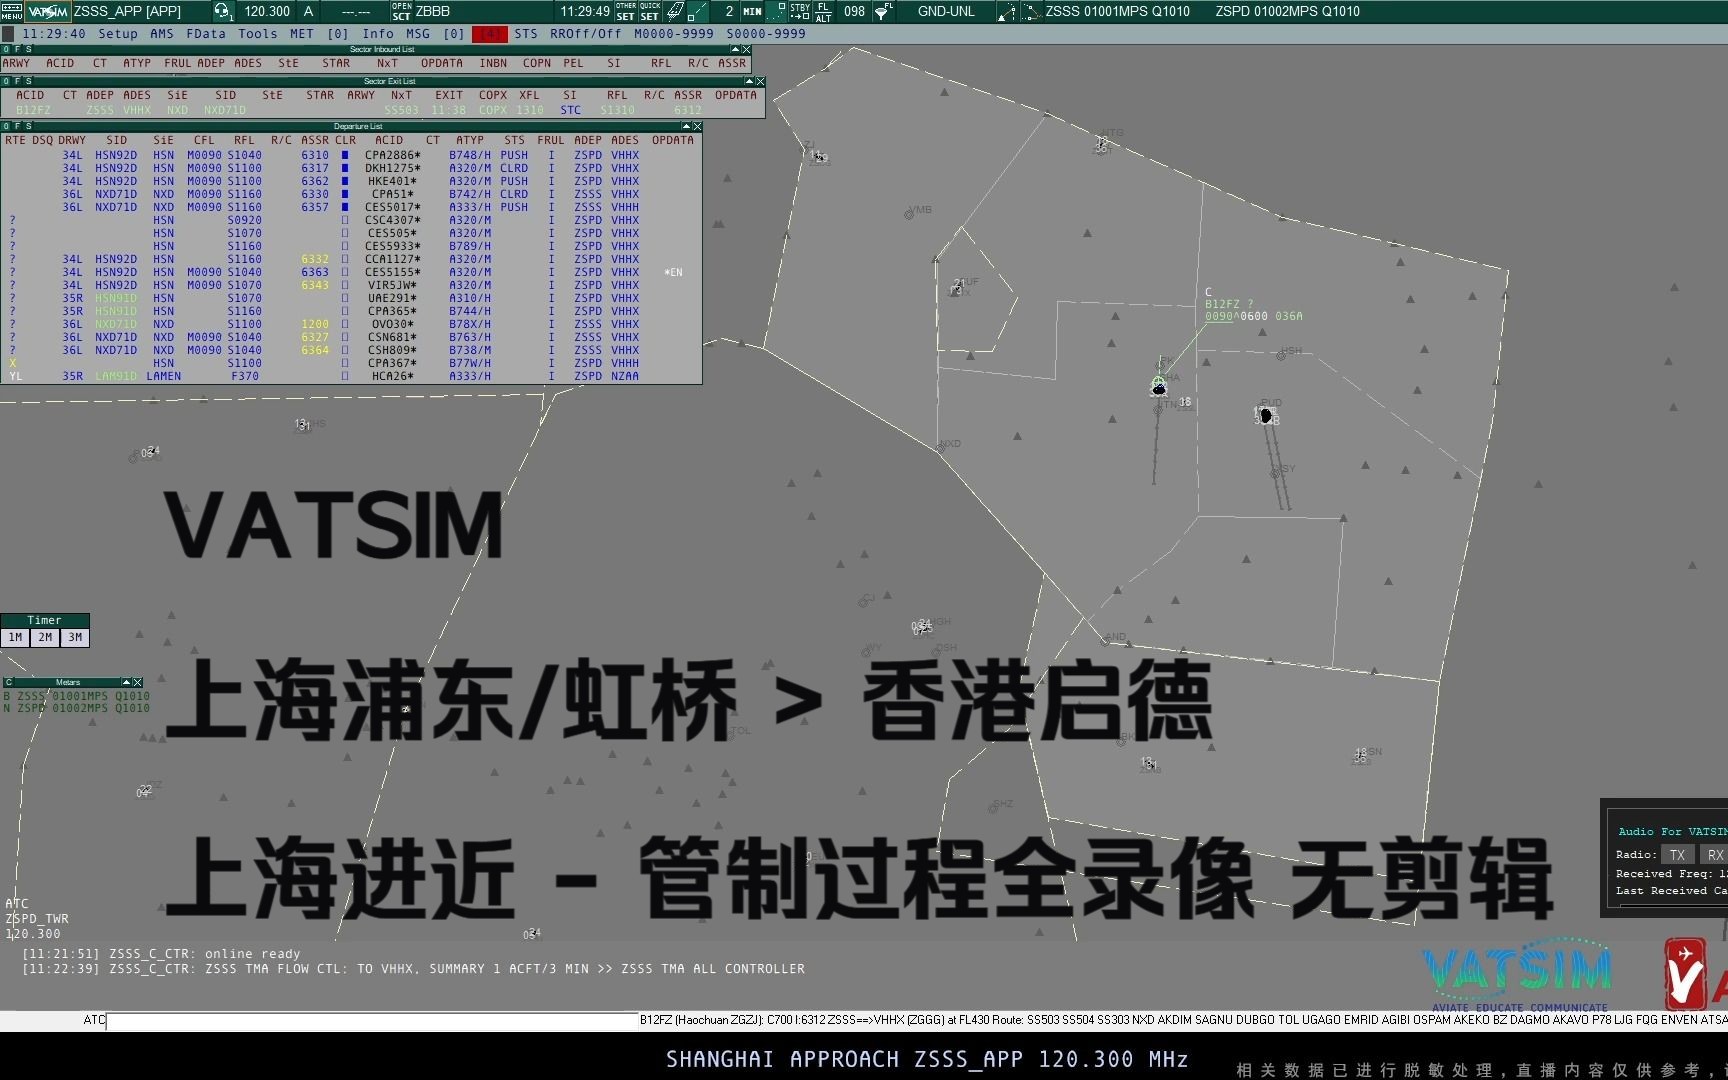Viewport: 1728px width, 1080px height.
Task: Collapse the Departure List window
Action: pyautogui.click(x=686, y=127)
